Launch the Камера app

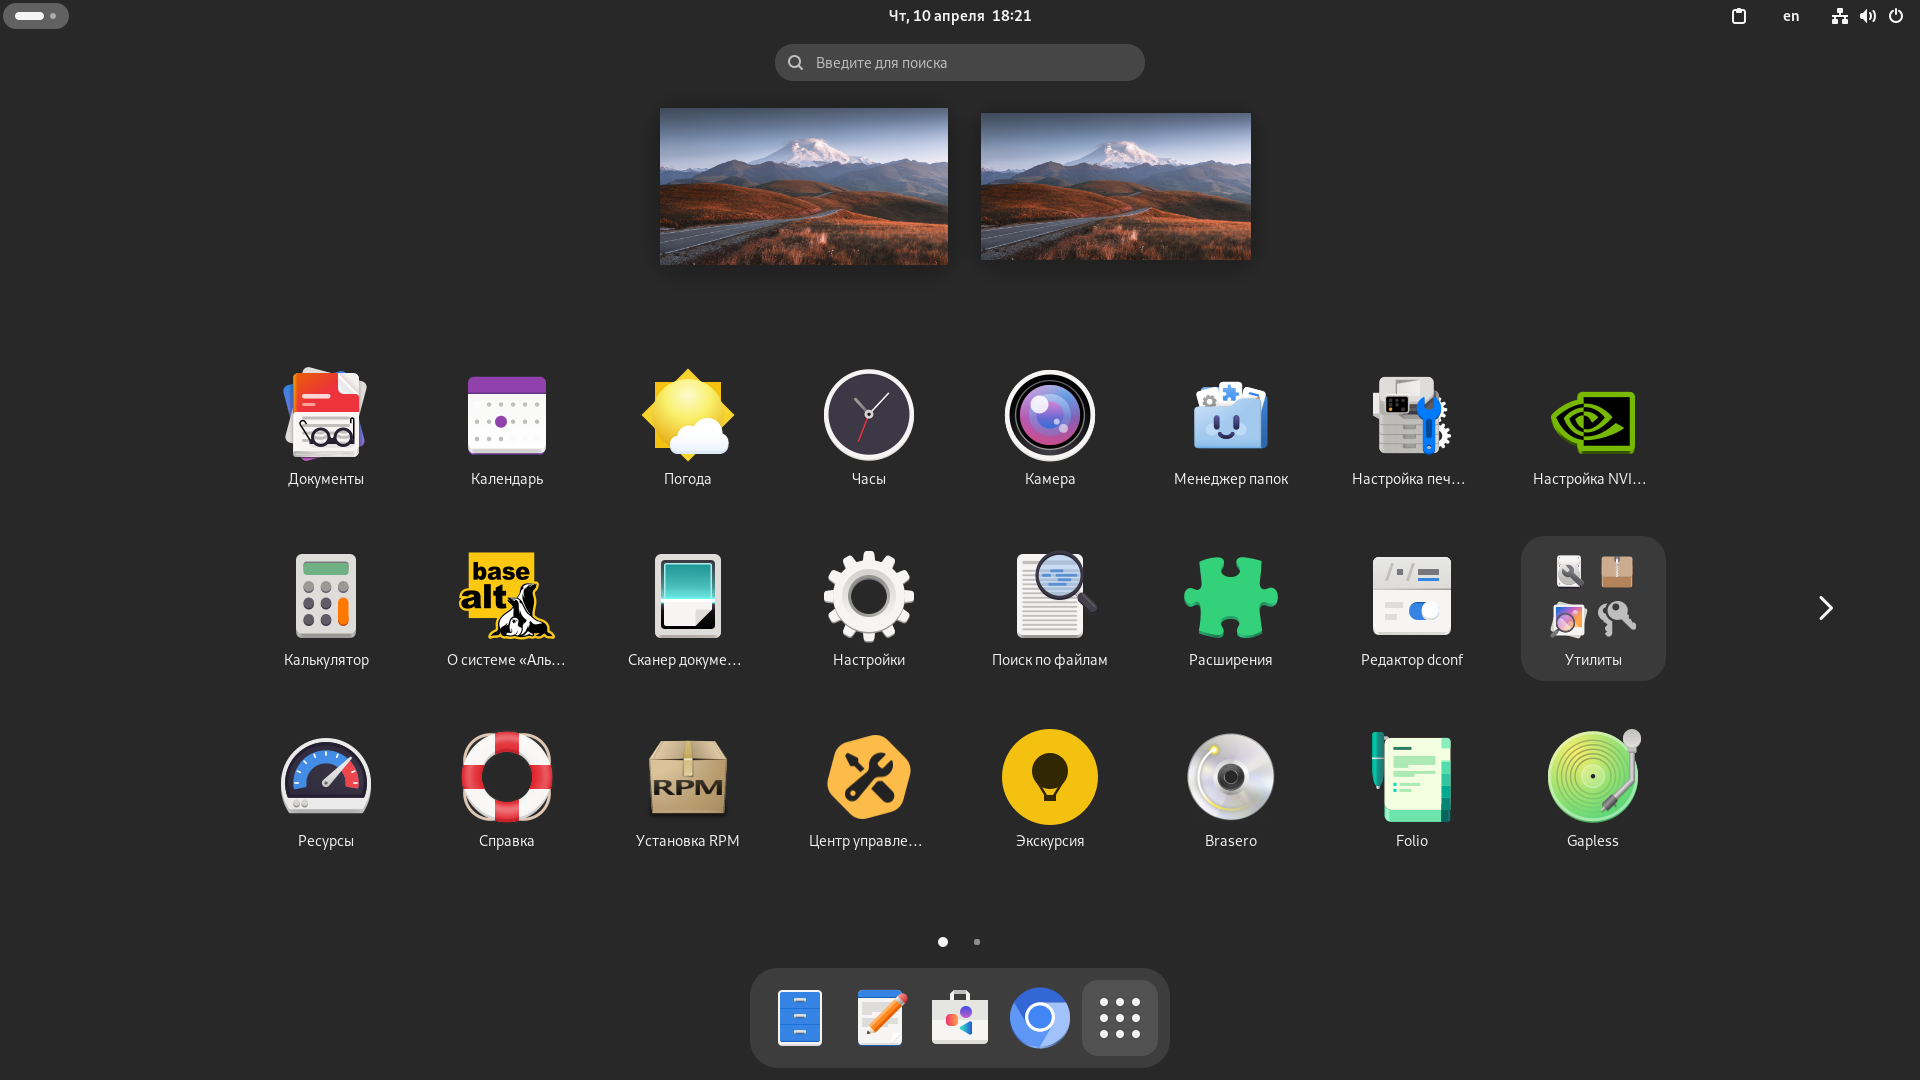[1050, 427]
